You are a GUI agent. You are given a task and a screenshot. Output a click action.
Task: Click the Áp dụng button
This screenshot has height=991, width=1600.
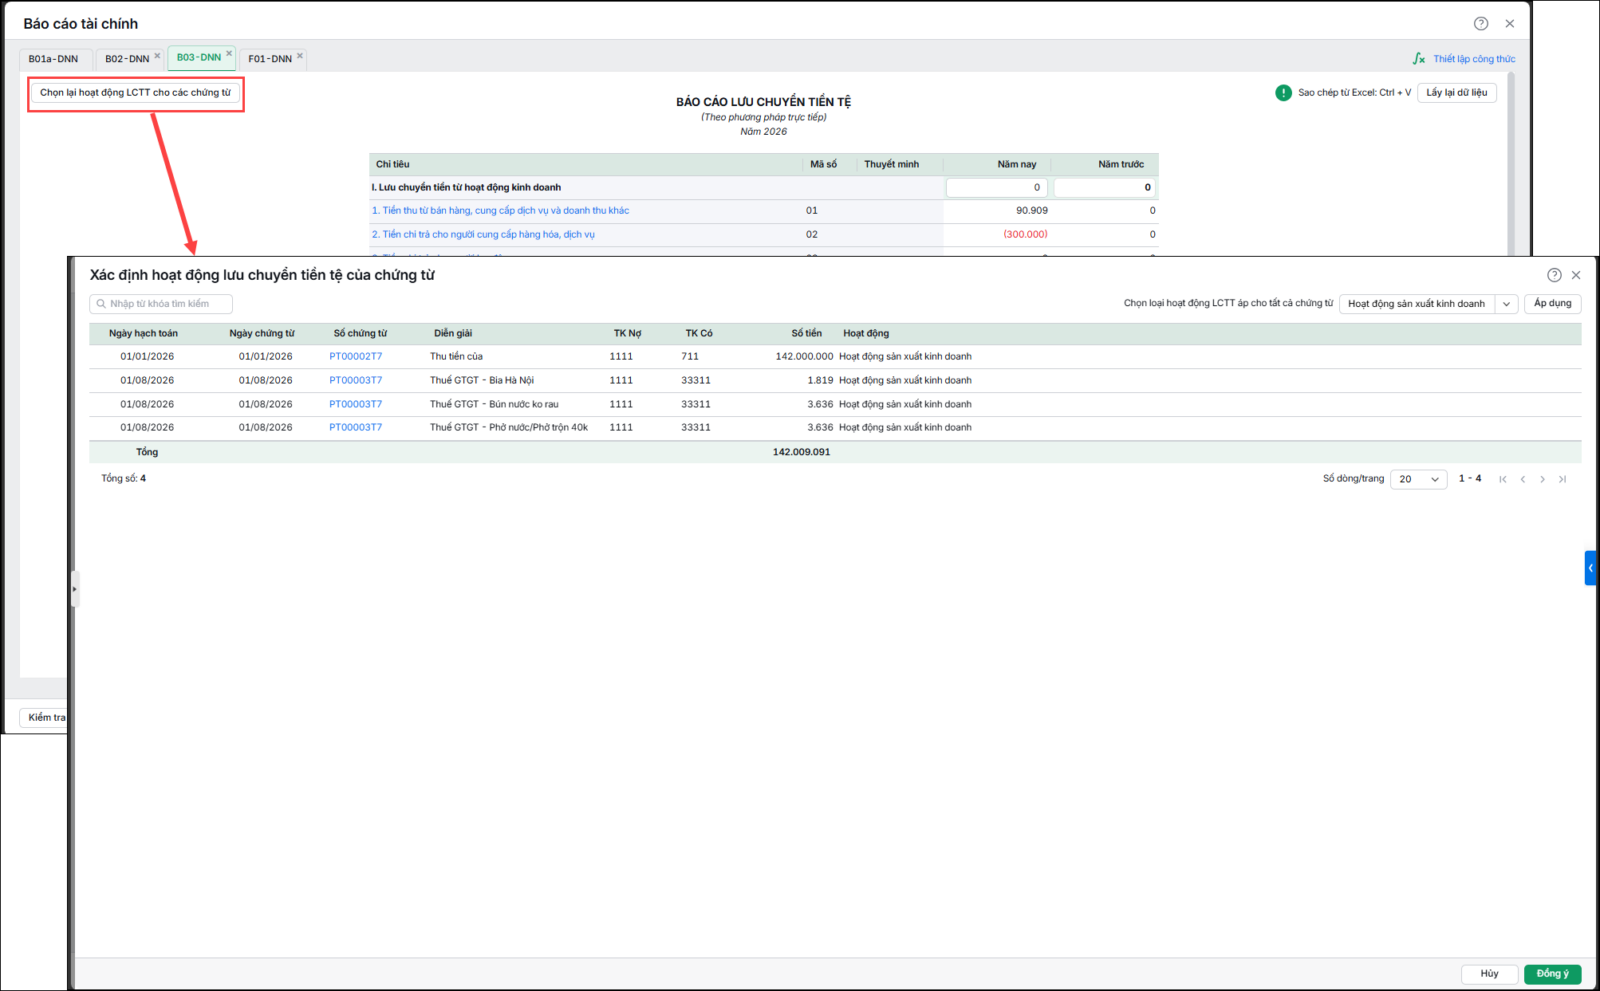[1553, 304]
